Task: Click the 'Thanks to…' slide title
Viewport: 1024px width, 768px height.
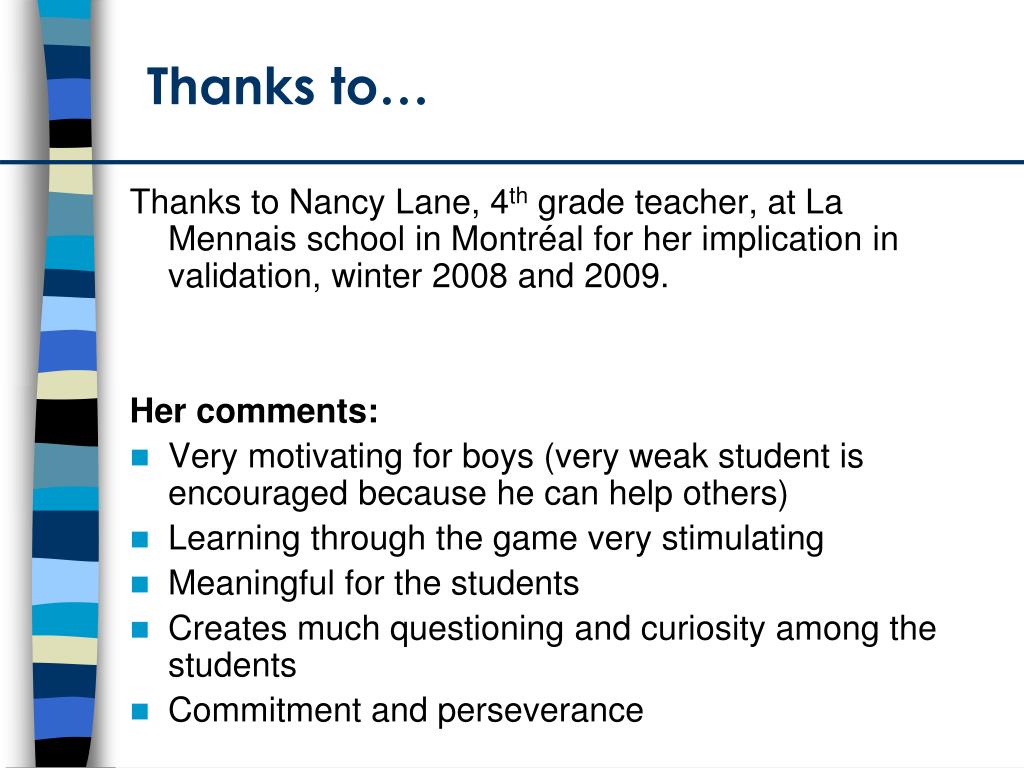Action: (287, 86)
